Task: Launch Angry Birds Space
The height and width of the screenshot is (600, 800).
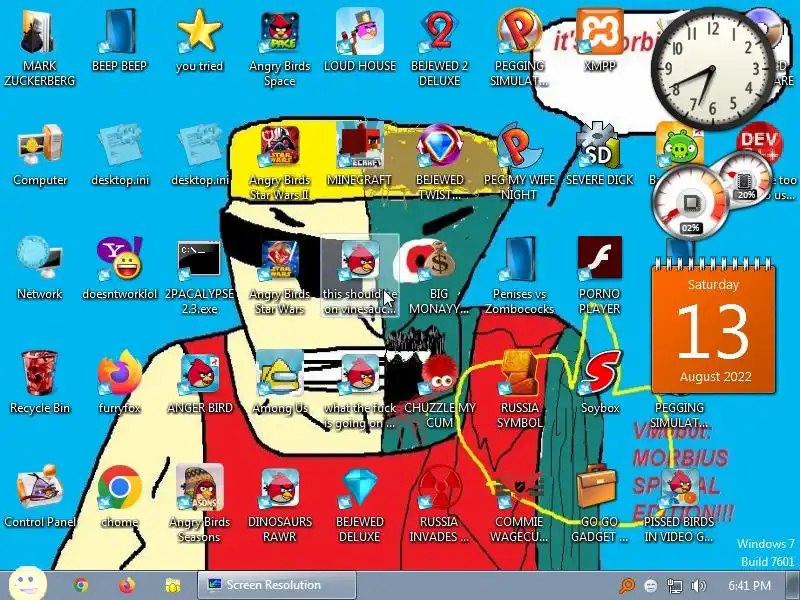Action: coord(280,47)
